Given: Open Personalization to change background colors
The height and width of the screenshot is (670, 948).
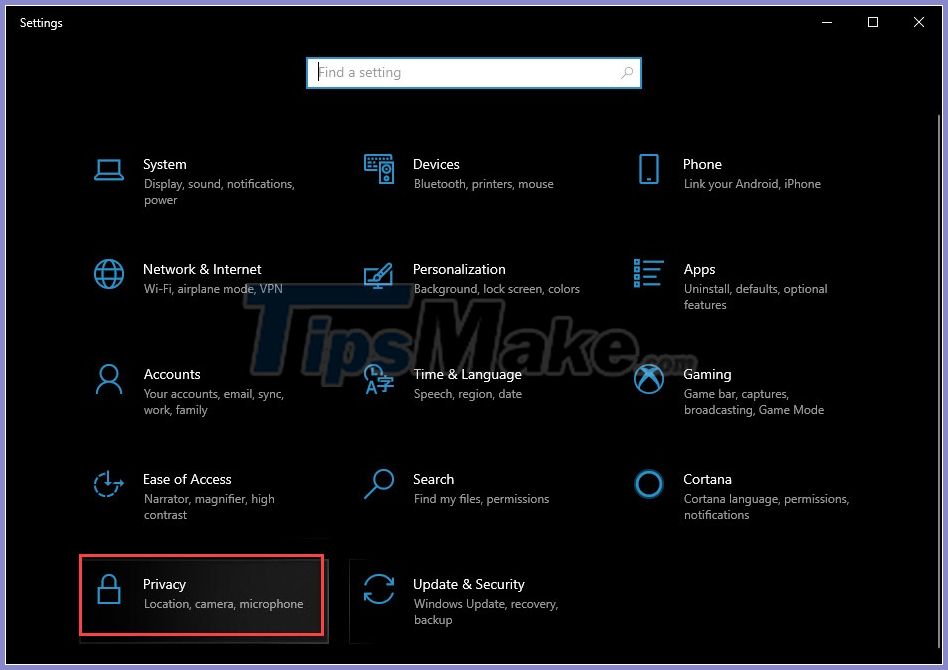Looking at the screenshot, I should 459,269.
